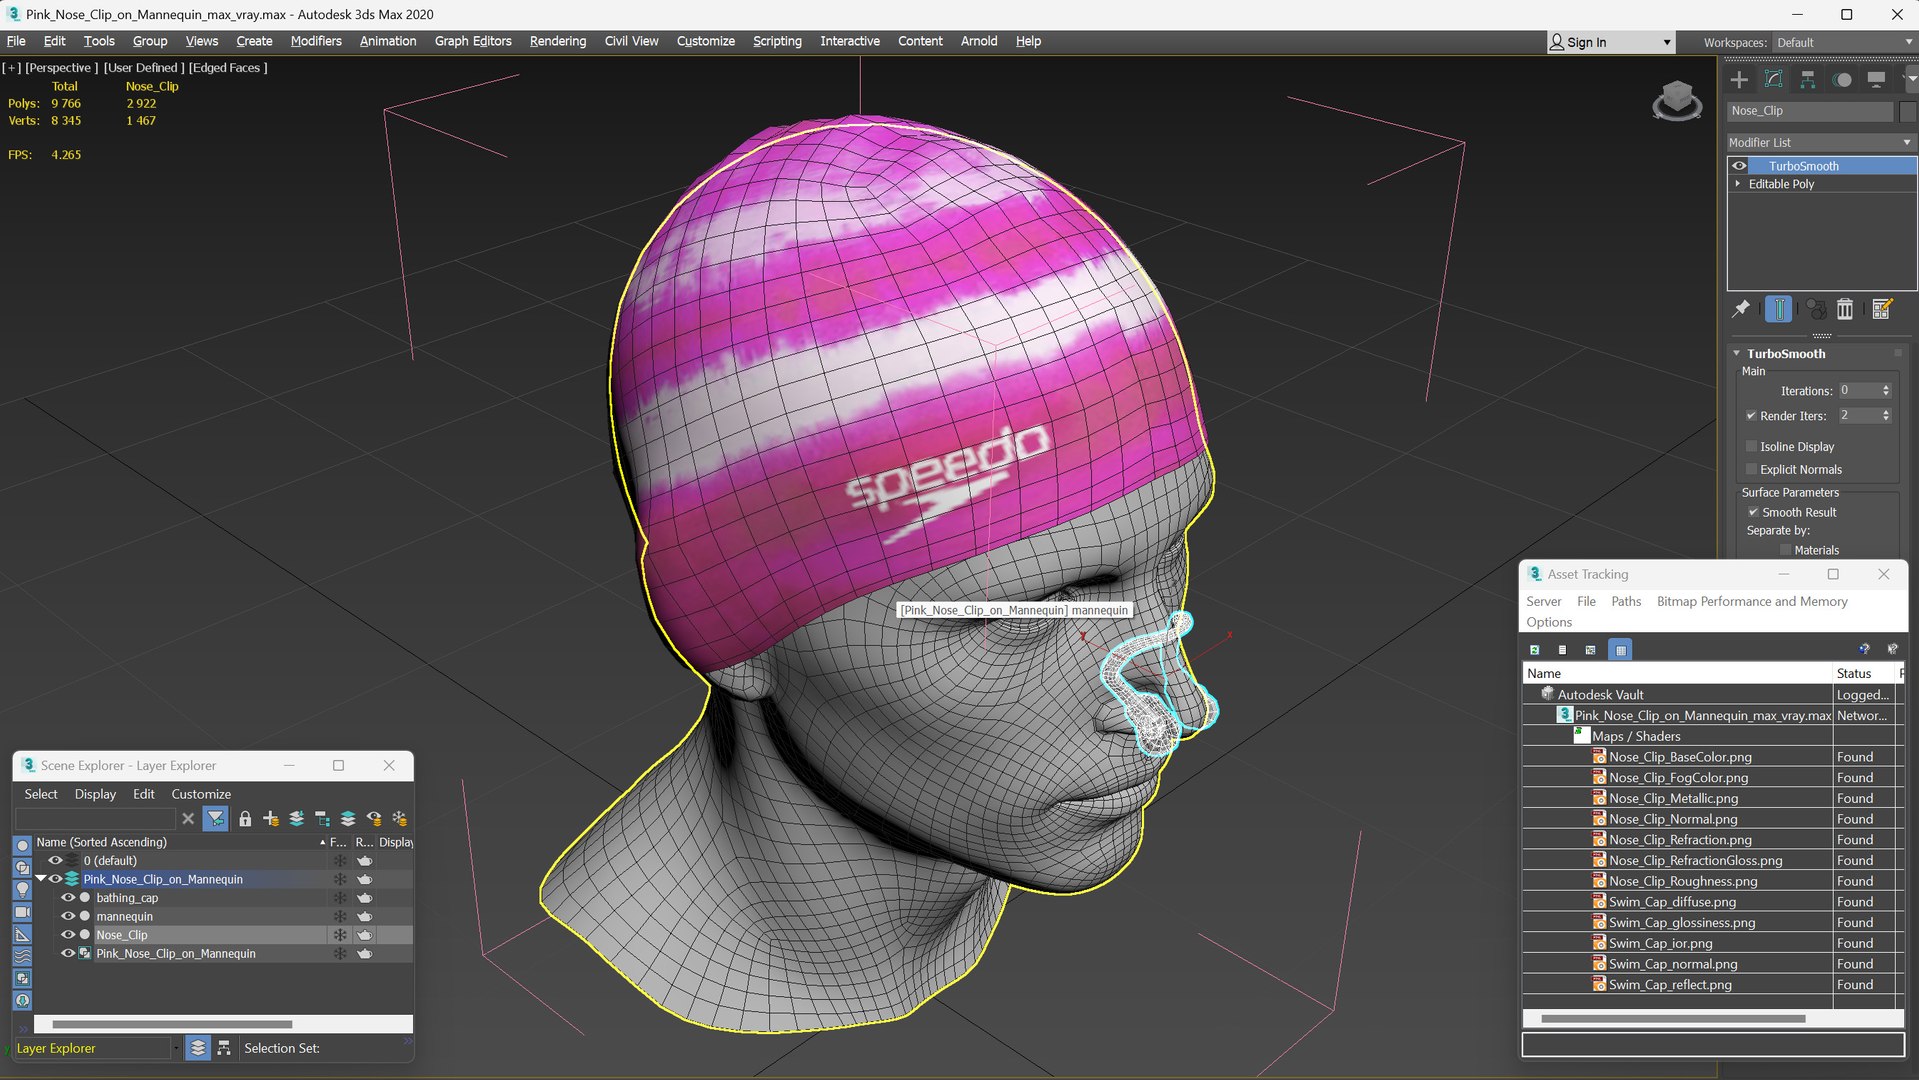
Task: Uncheck Render Iters checkbox
Action: pyautogui.click(x=1751, y=416)
